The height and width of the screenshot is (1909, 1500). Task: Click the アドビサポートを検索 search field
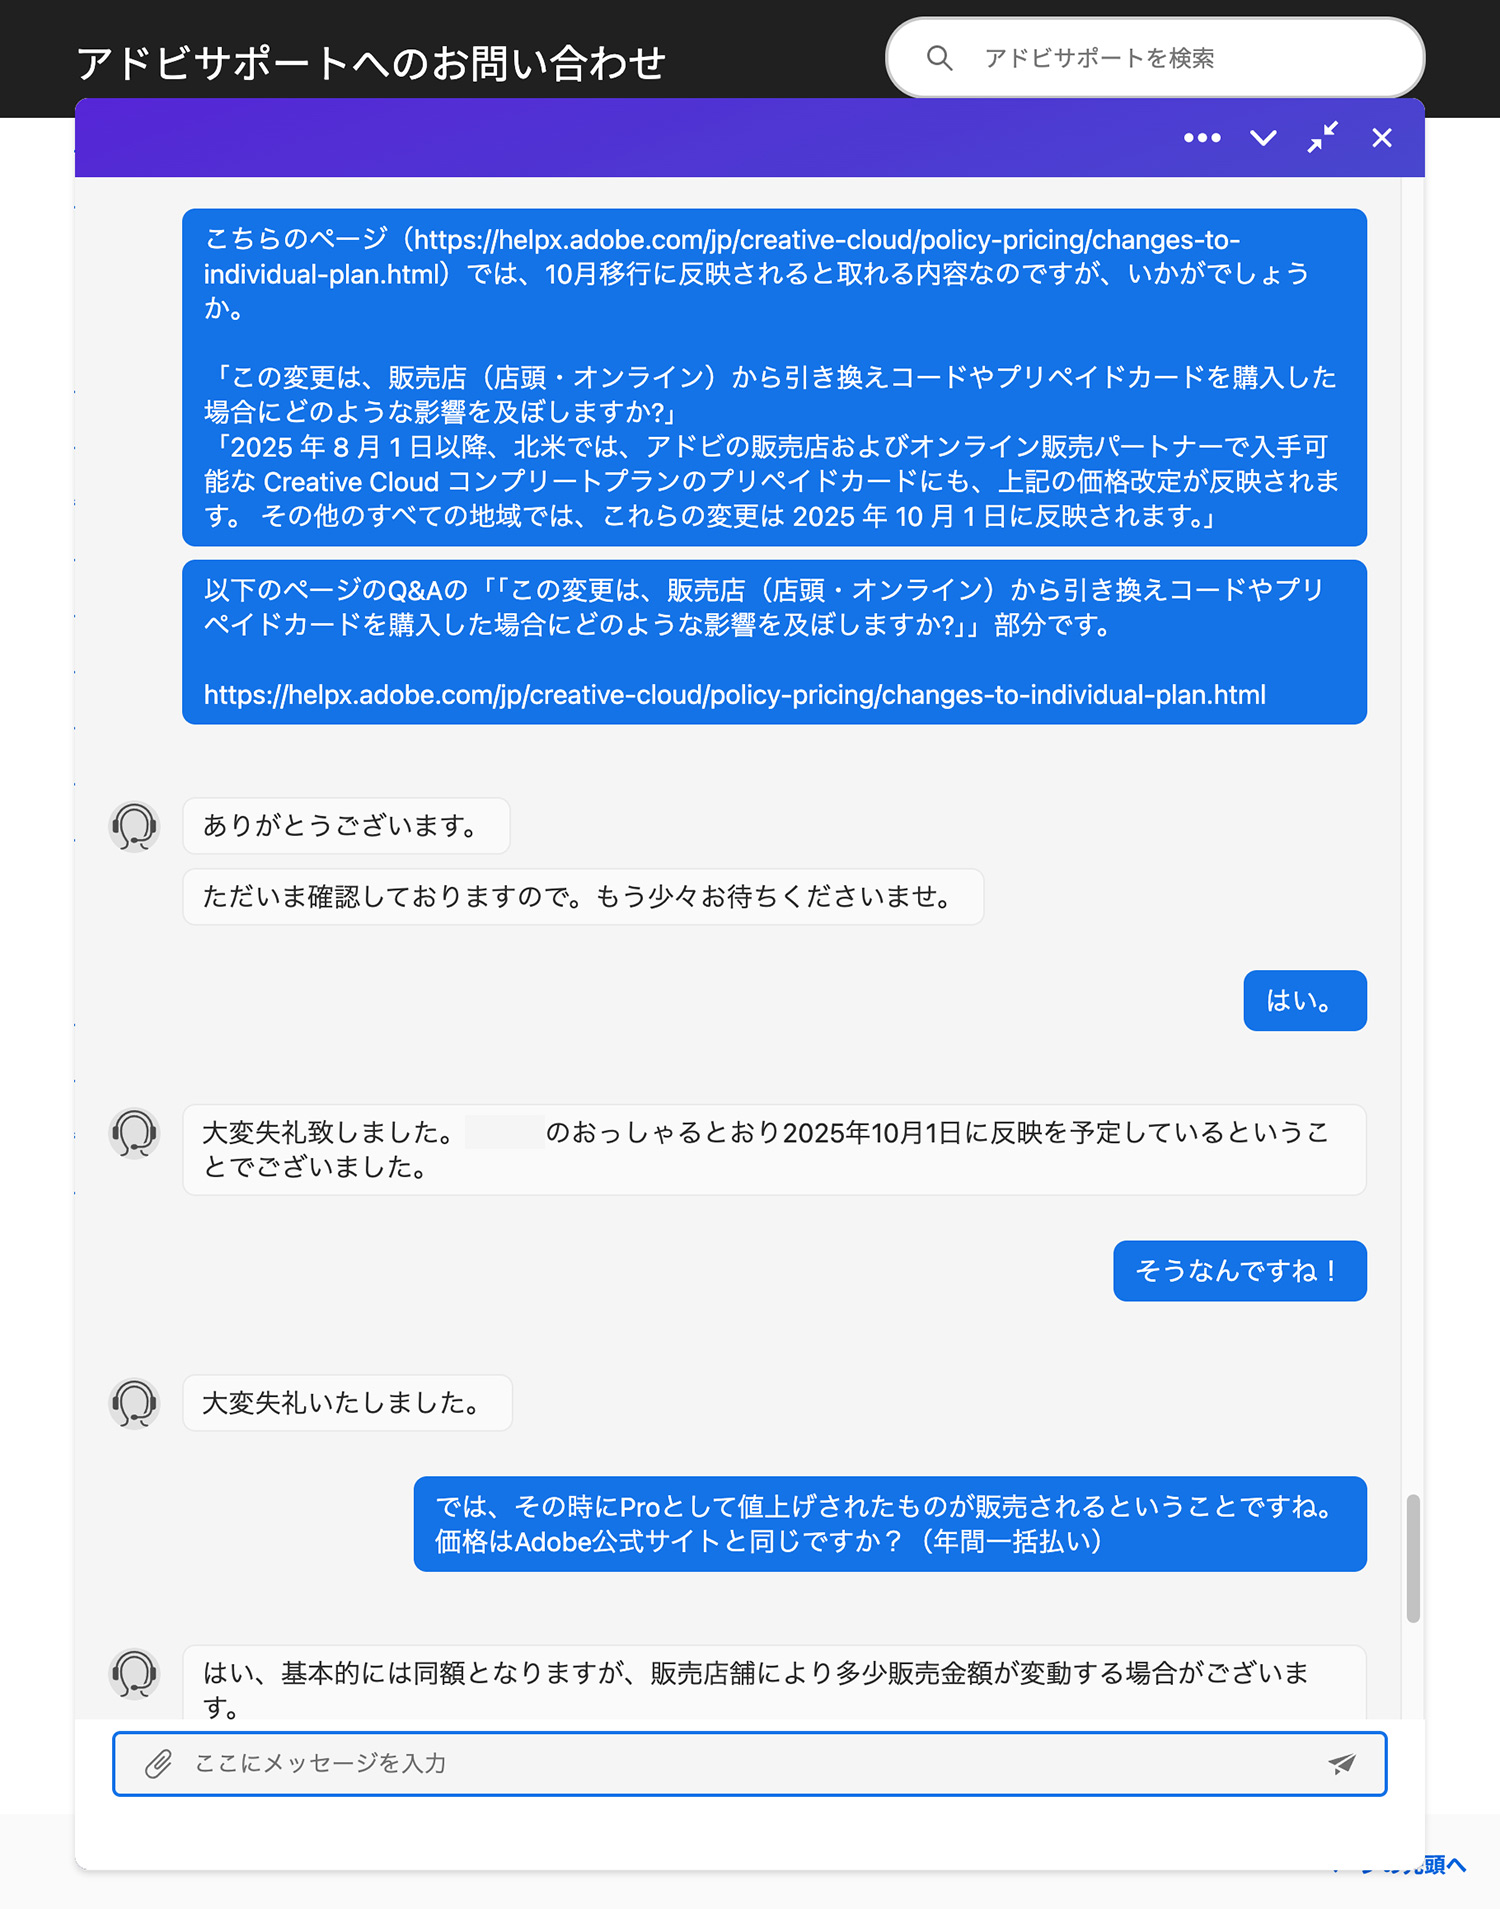(x=1155, y=58)
